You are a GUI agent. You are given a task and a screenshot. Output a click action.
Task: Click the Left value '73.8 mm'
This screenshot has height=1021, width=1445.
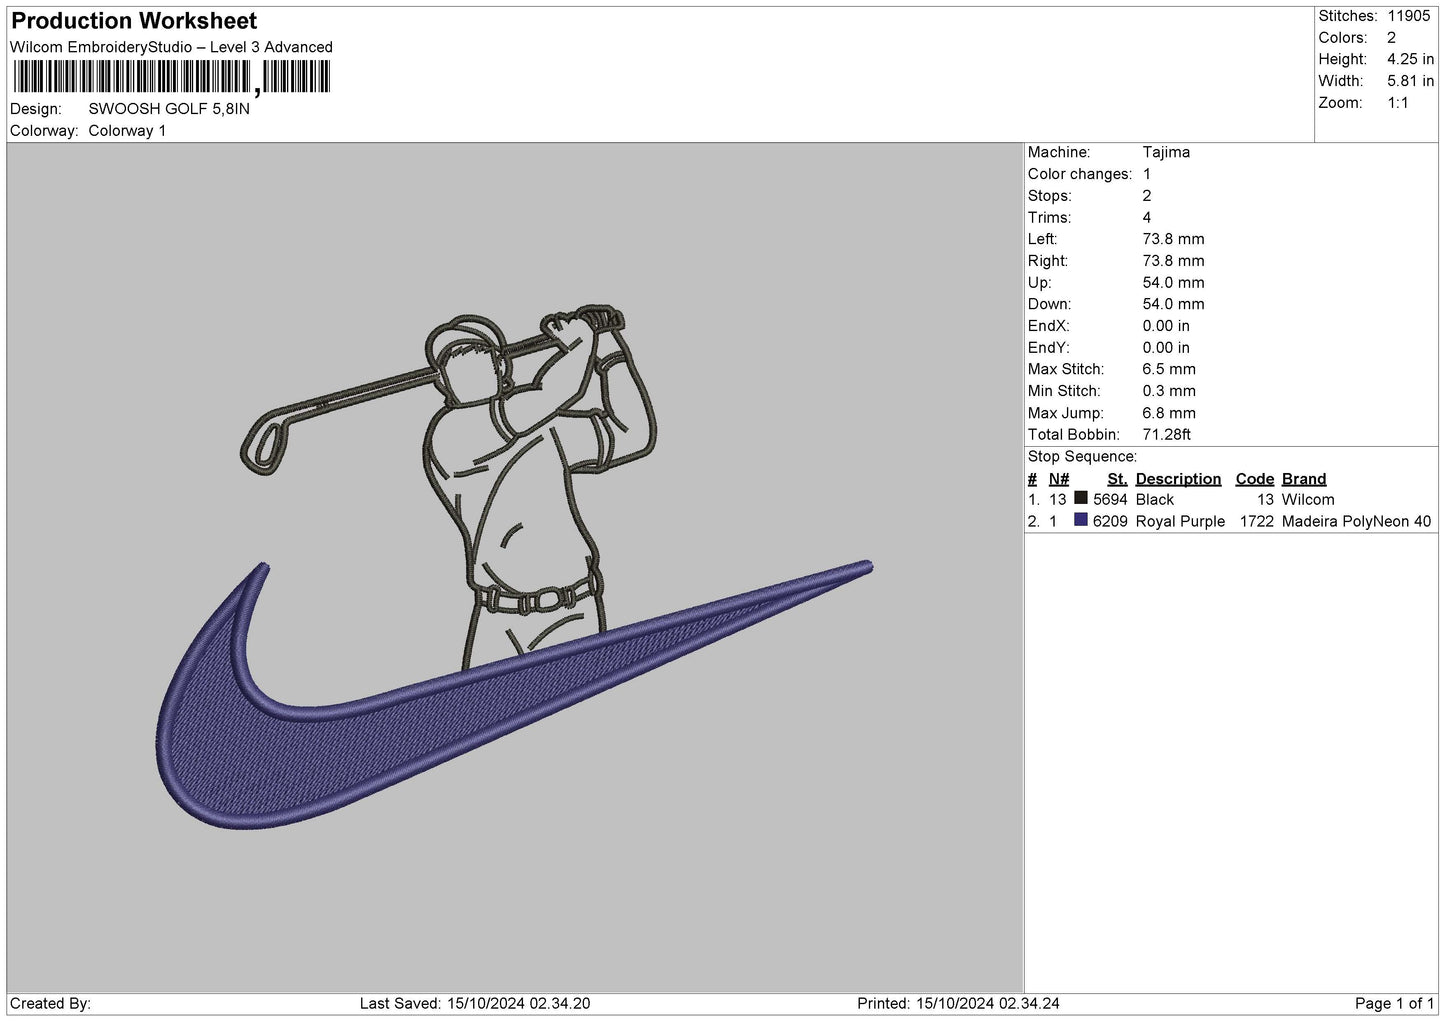coord(1173,239)
